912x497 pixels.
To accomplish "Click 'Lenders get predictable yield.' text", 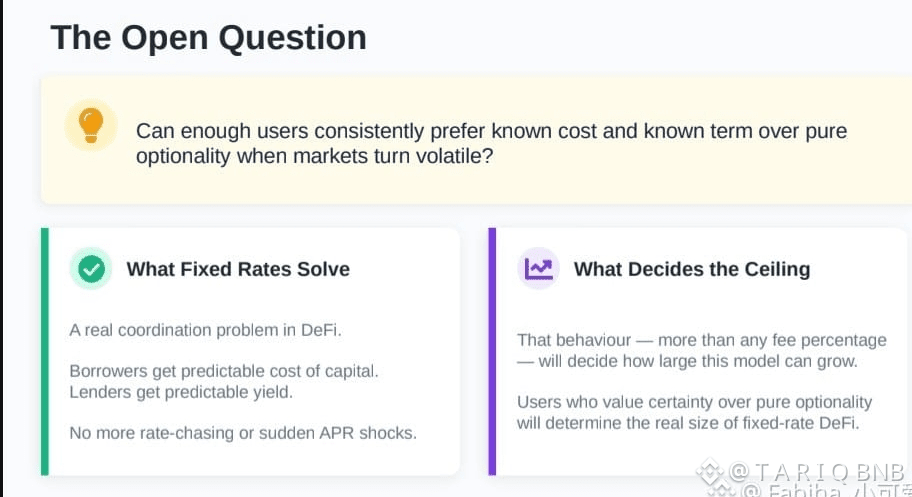I will coord(181,392).
